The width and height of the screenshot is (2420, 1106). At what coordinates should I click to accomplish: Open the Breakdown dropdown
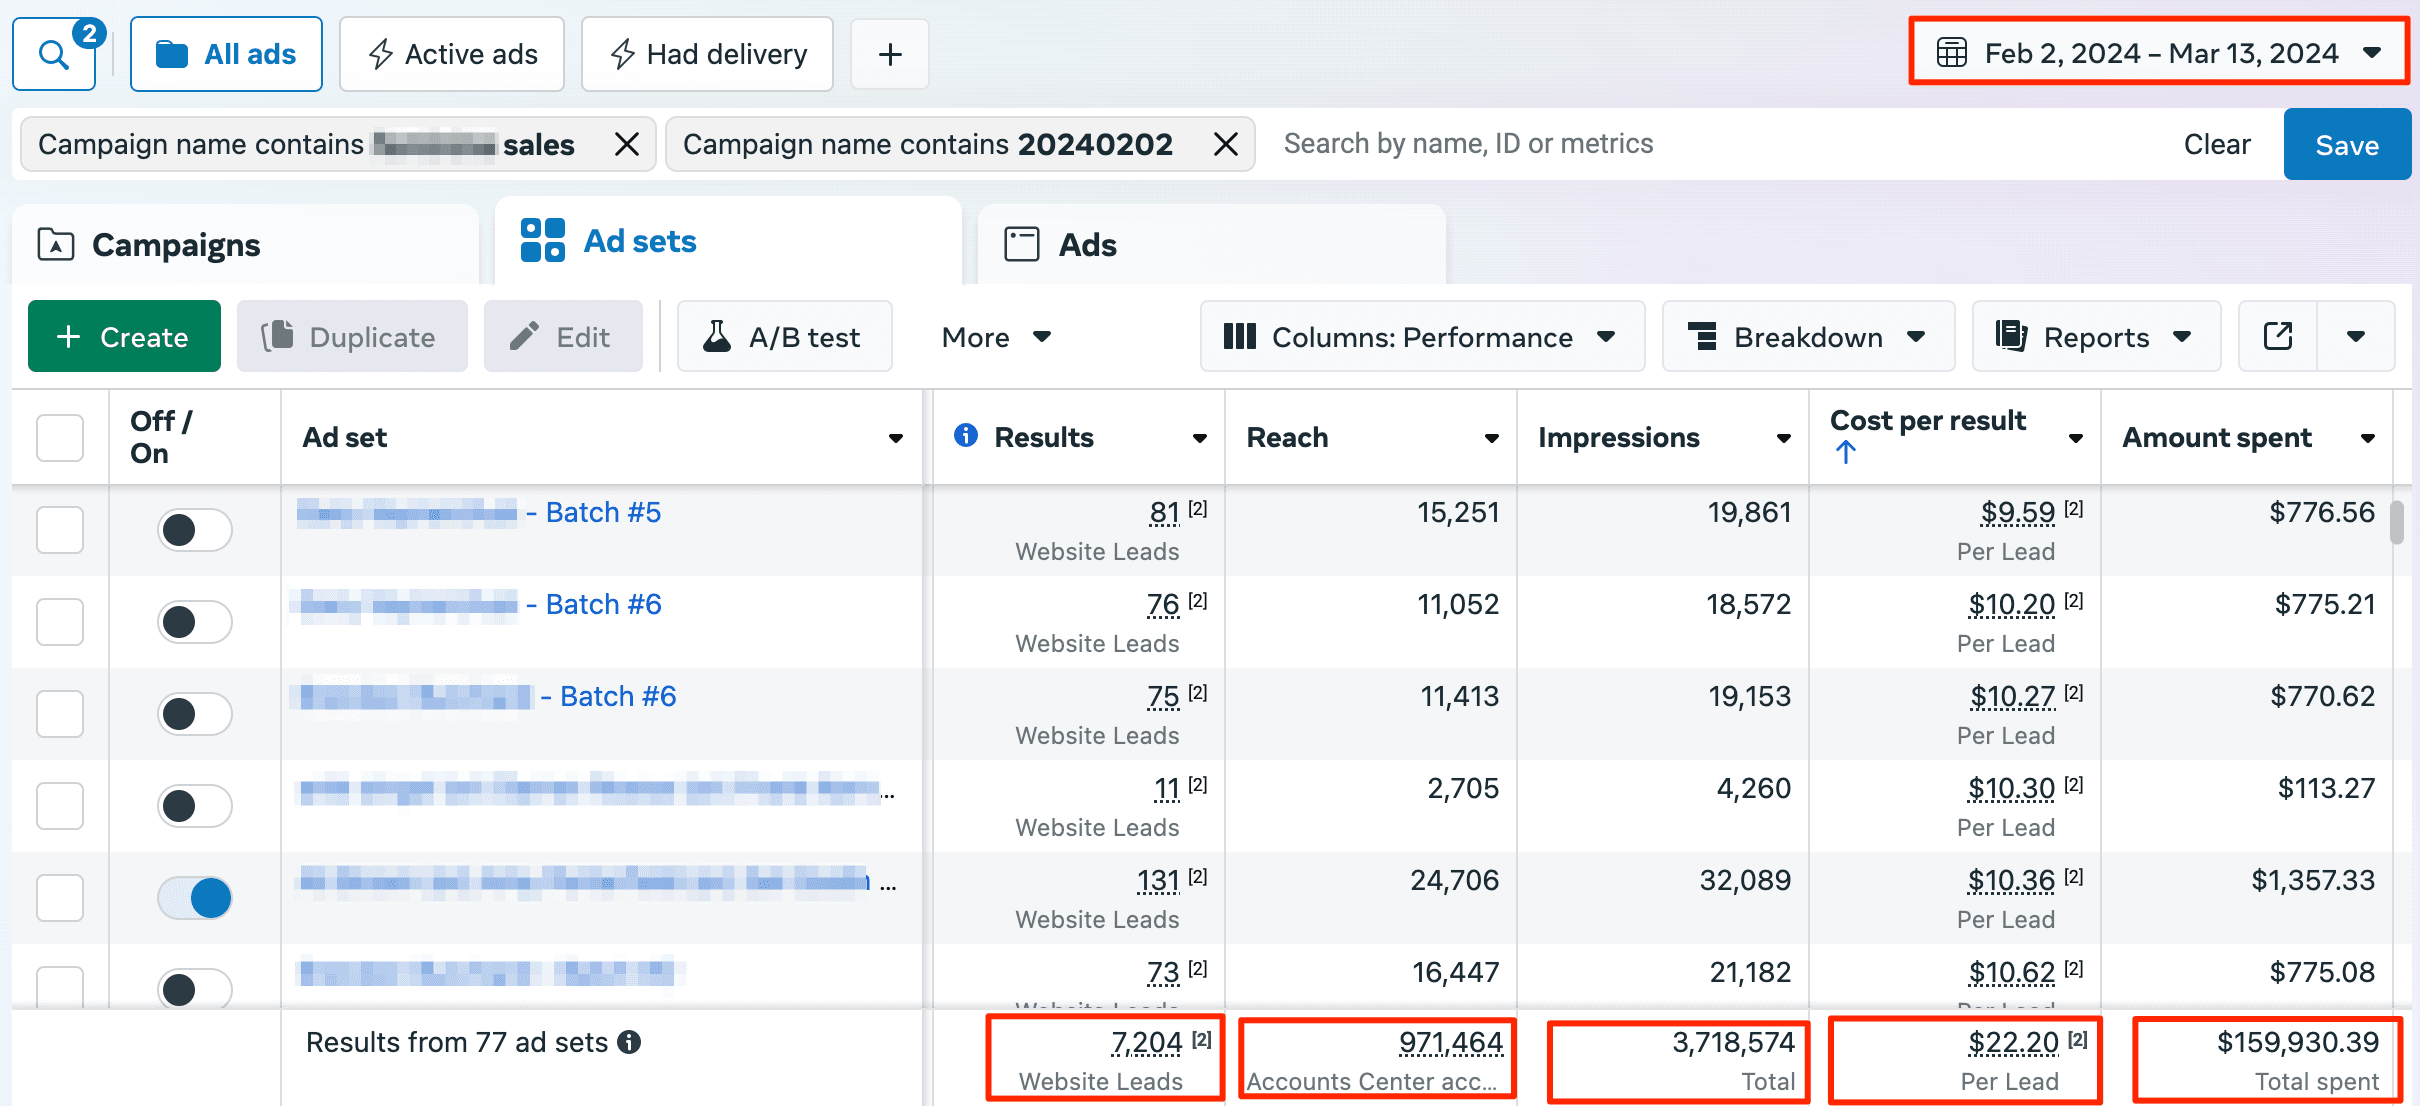tap(1808, 337)
